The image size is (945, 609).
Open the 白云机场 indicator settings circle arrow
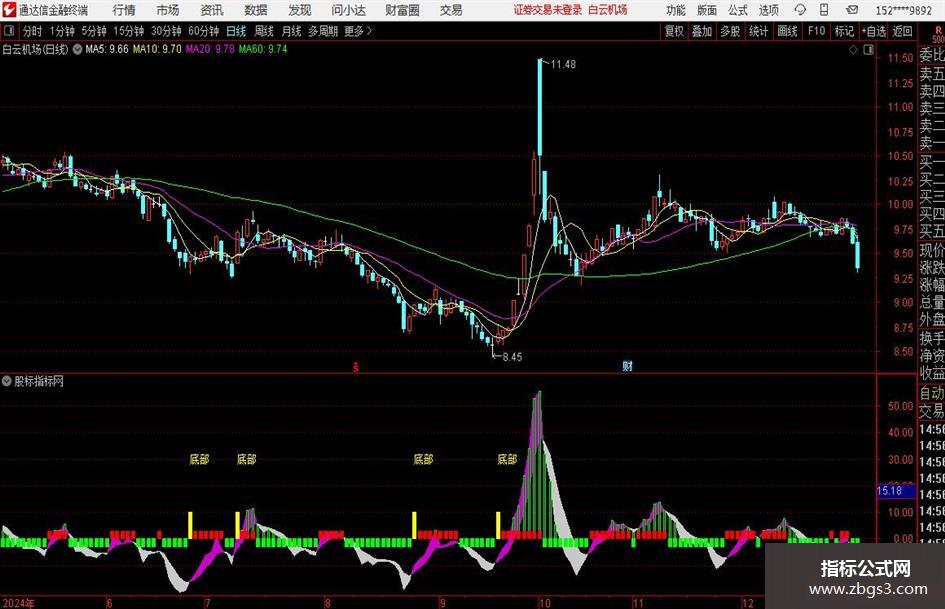[78, 49]
